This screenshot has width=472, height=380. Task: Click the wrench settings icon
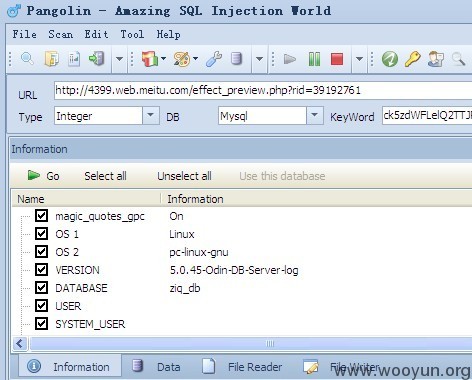pos(214,59)
